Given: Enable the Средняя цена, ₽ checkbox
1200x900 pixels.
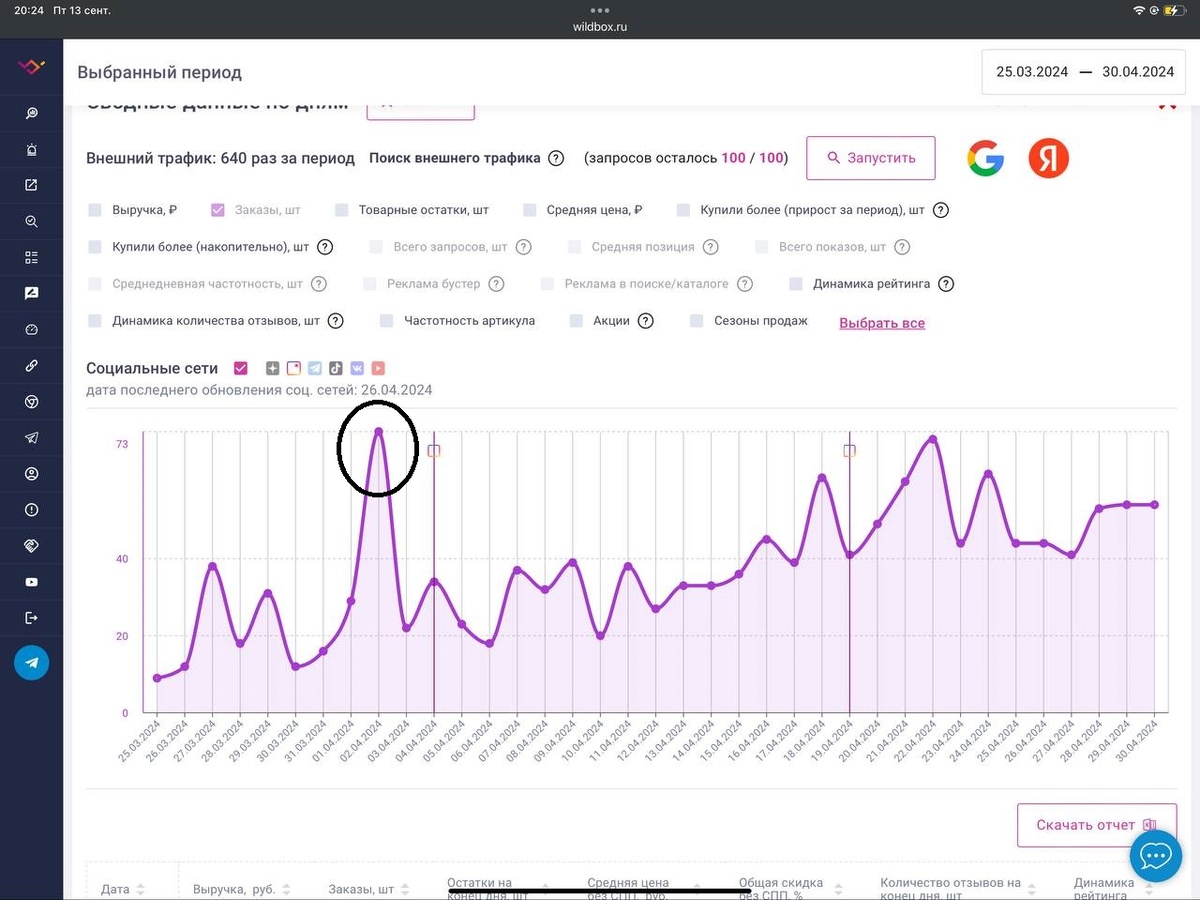Looking at the screenshot, I should [529, 210].
